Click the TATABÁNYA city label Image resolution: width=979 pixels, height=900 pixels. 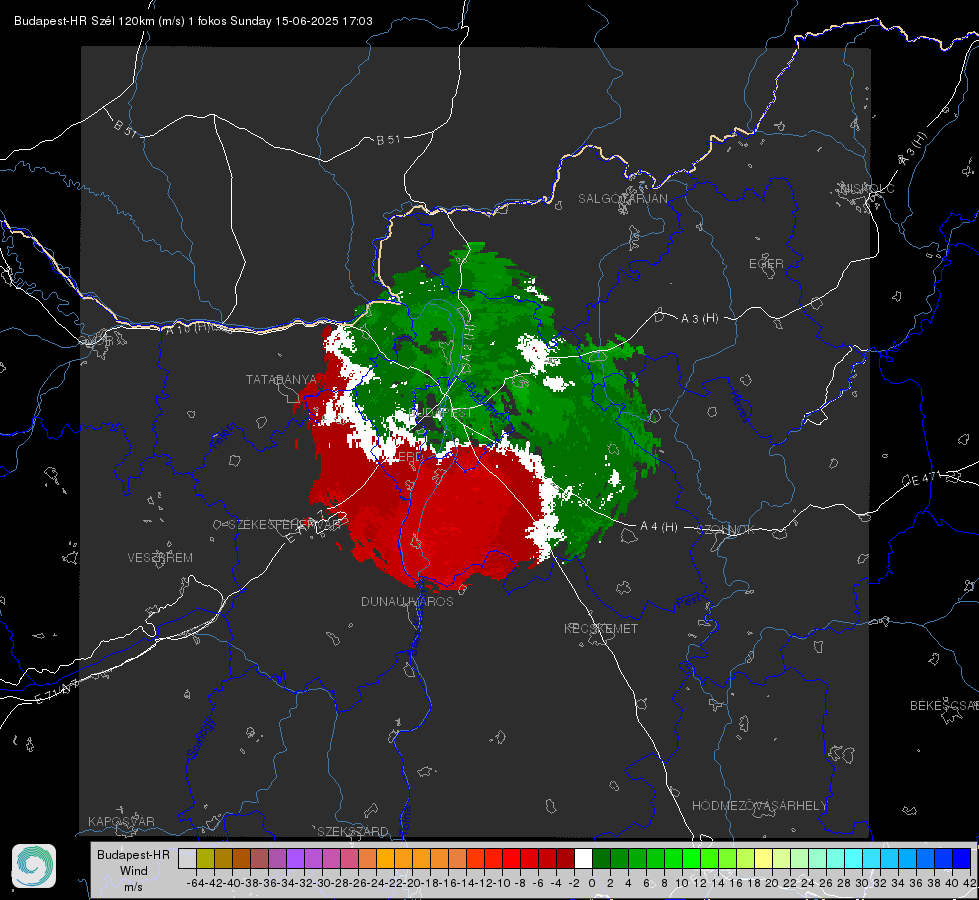coord(281,379)
